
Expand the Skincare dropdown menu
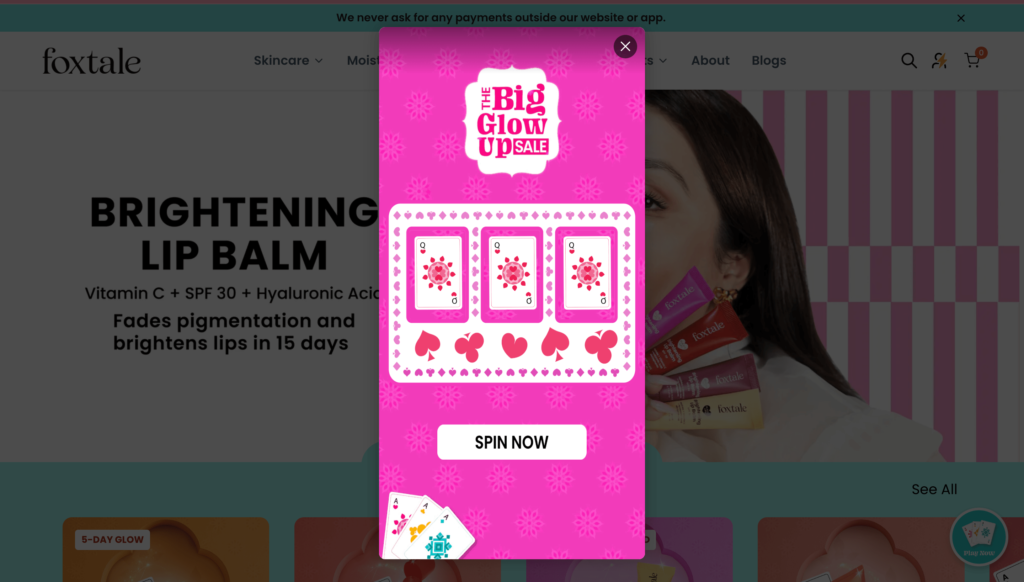click(288, 60)
